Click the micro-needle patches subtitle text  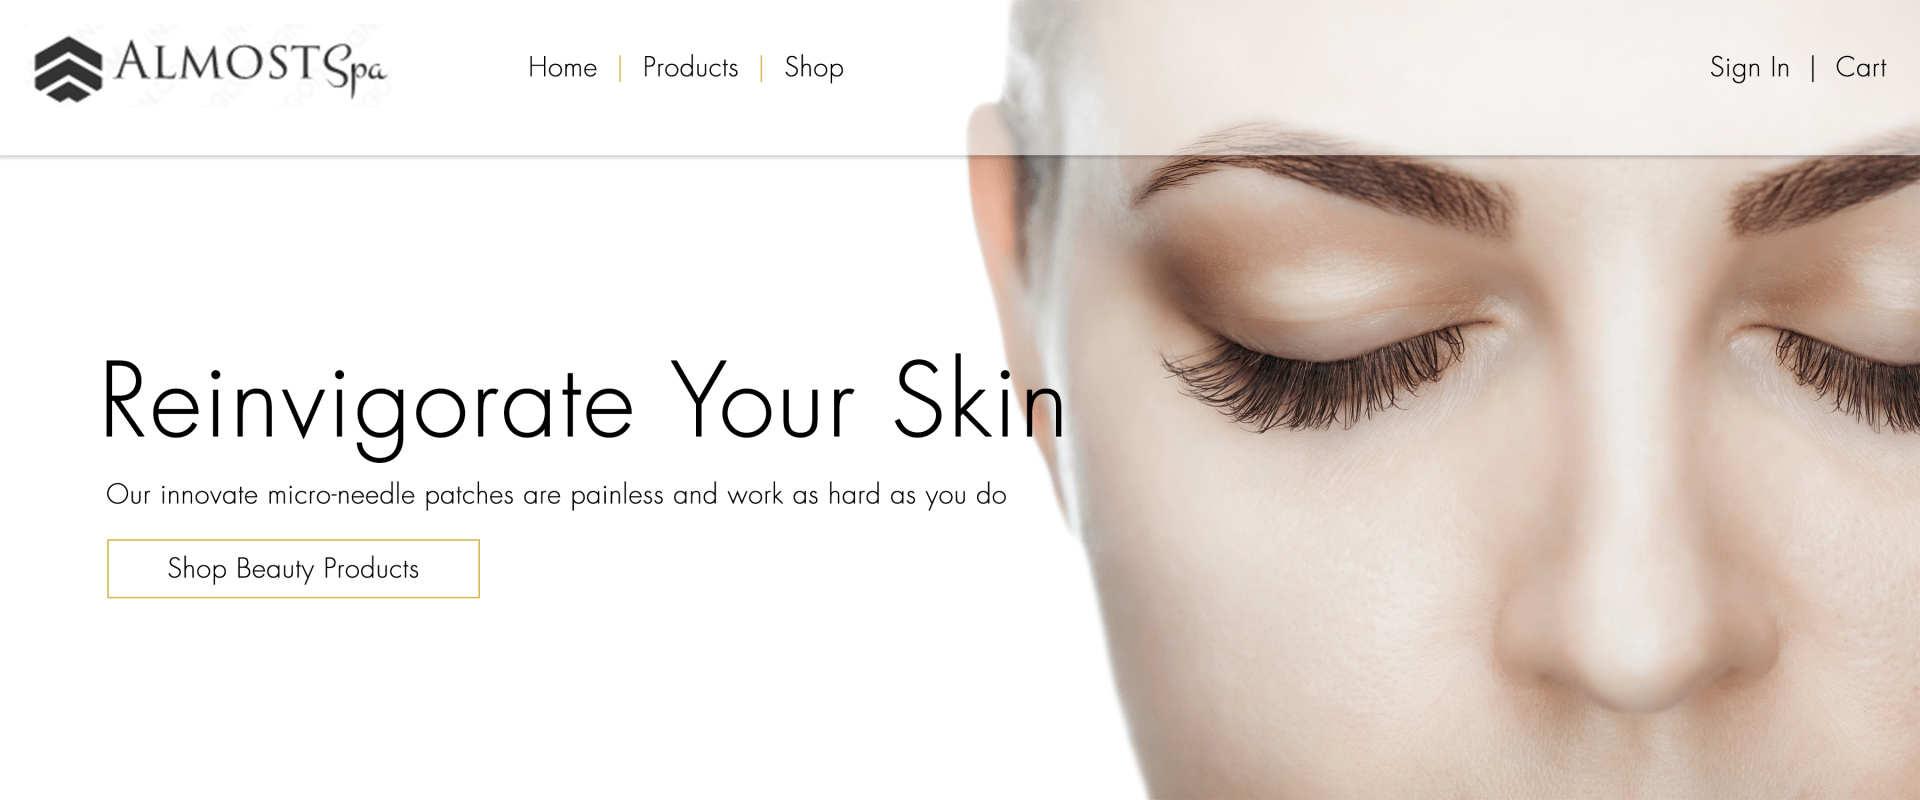(556, 495)
